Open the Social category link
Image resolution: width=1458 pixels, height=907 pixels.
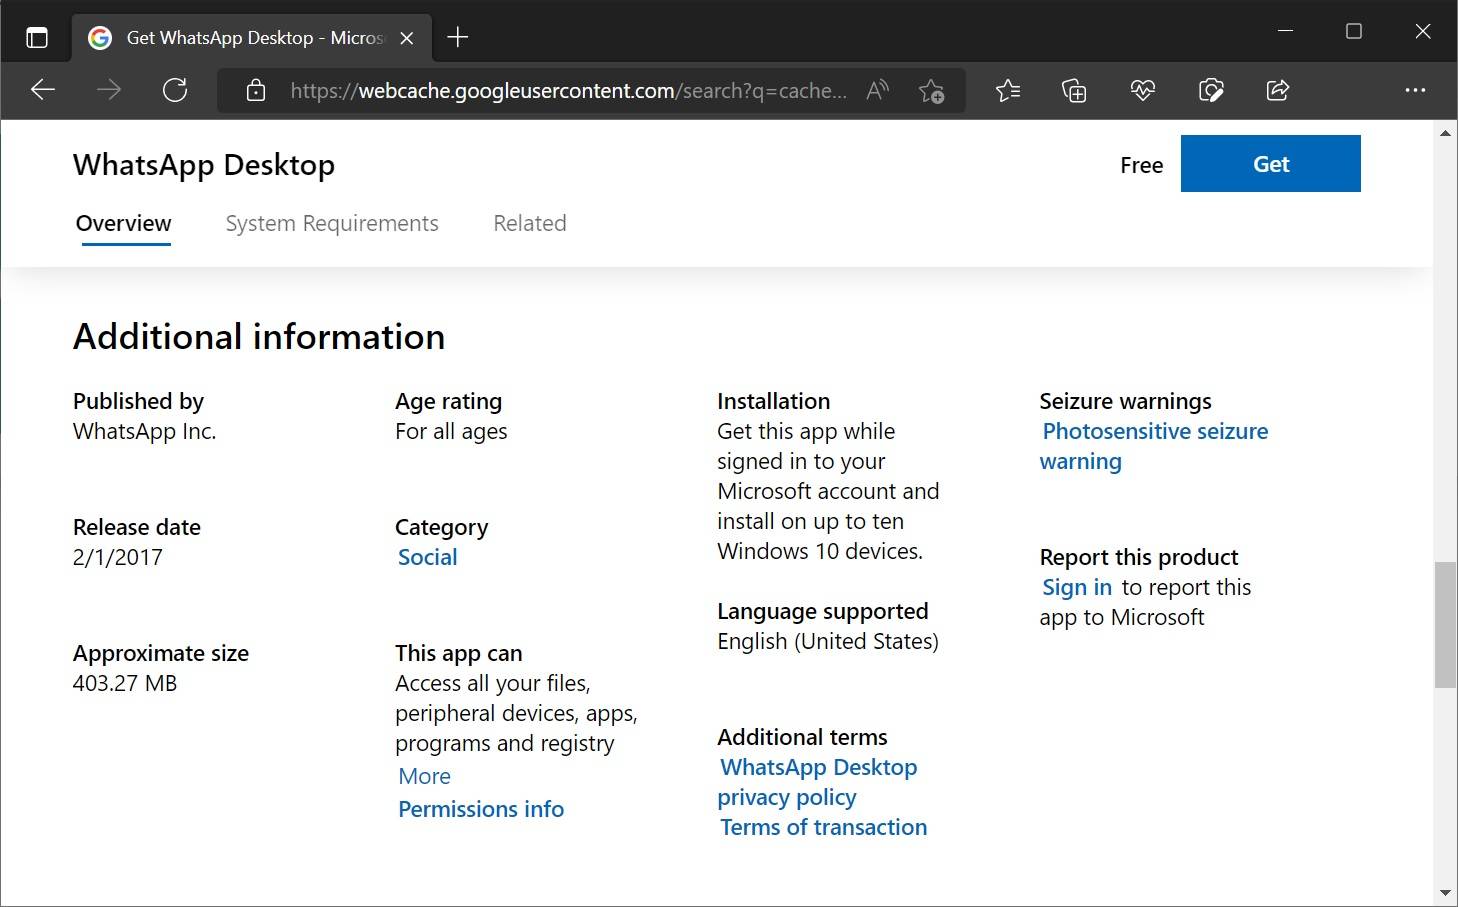tap(427, 557)
